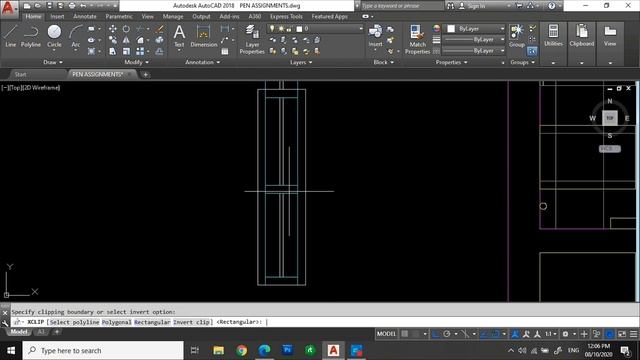Open Google Chrome from taskbar
Image resolution: width=640 pixels, height=360 pixels.
(x=241, y=350)
